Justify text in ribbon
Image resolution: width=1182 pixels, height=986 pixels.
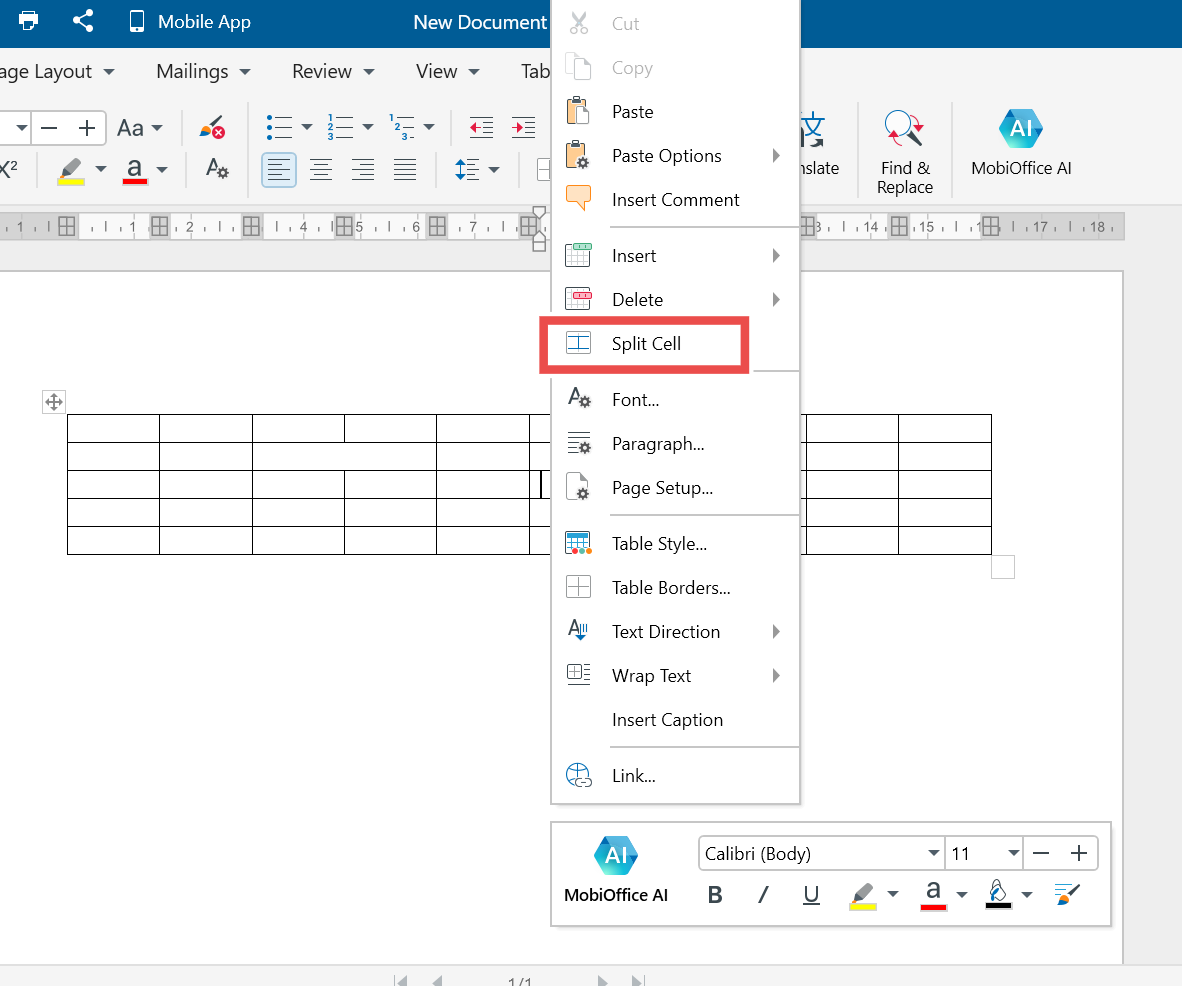click(405, 170)
